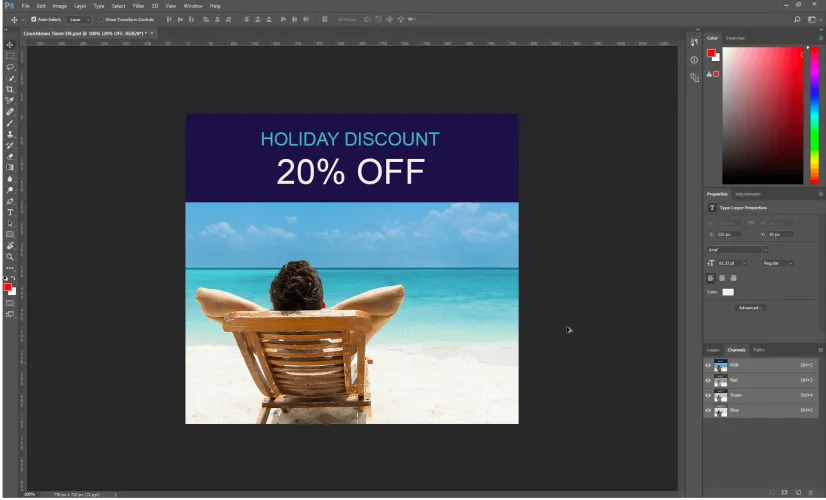Open the Window menu
This screenshot has height=500, width=826.
193,6
